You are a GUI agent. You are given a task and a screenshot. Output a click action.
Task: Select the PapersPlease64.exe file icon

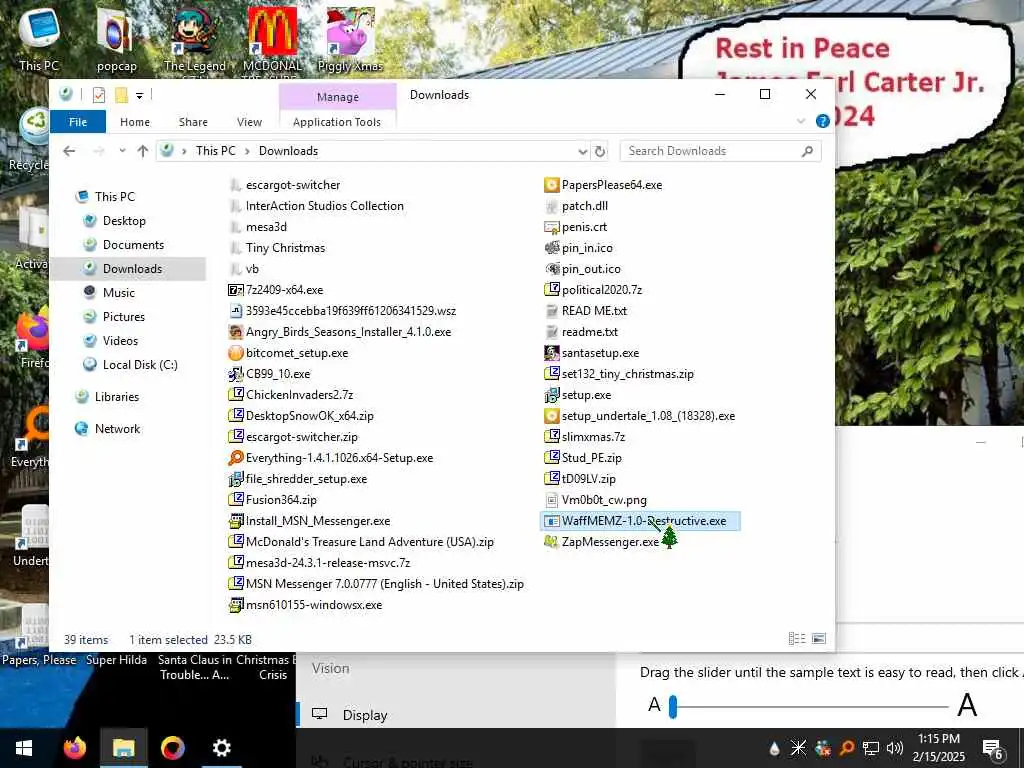(552, 185)
